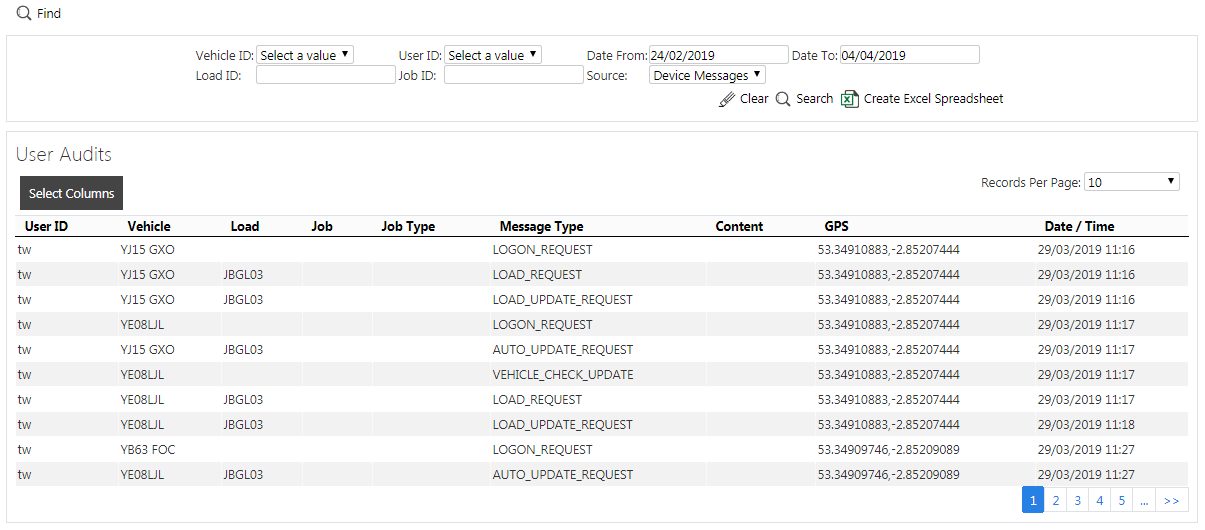
Task: Click the ellipsis pagination button
Action: [x=1144, y=500]
